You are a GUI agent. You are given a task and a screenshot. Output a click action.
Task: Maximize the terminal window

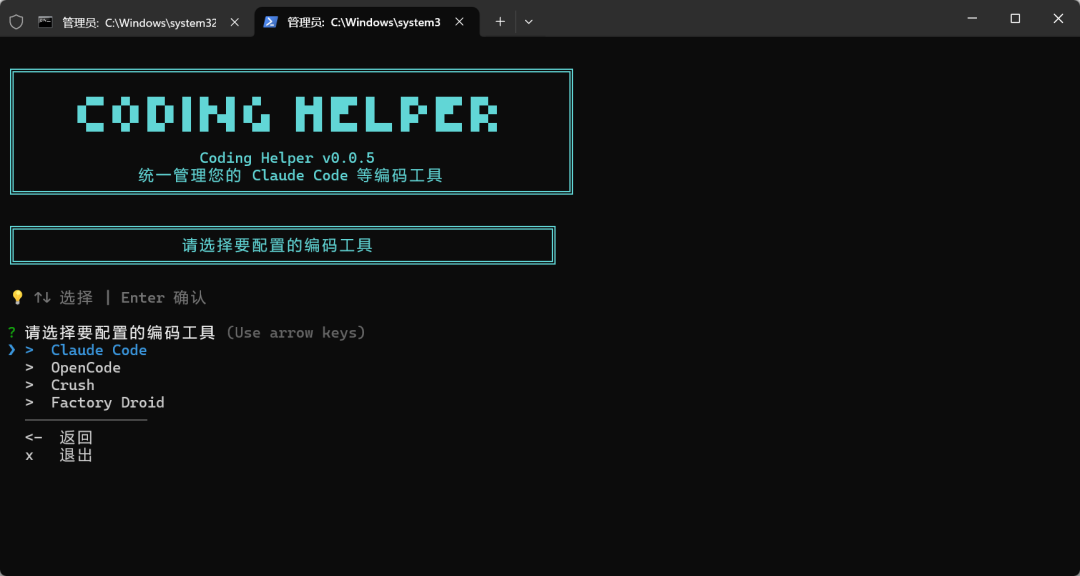[1015, 19]
